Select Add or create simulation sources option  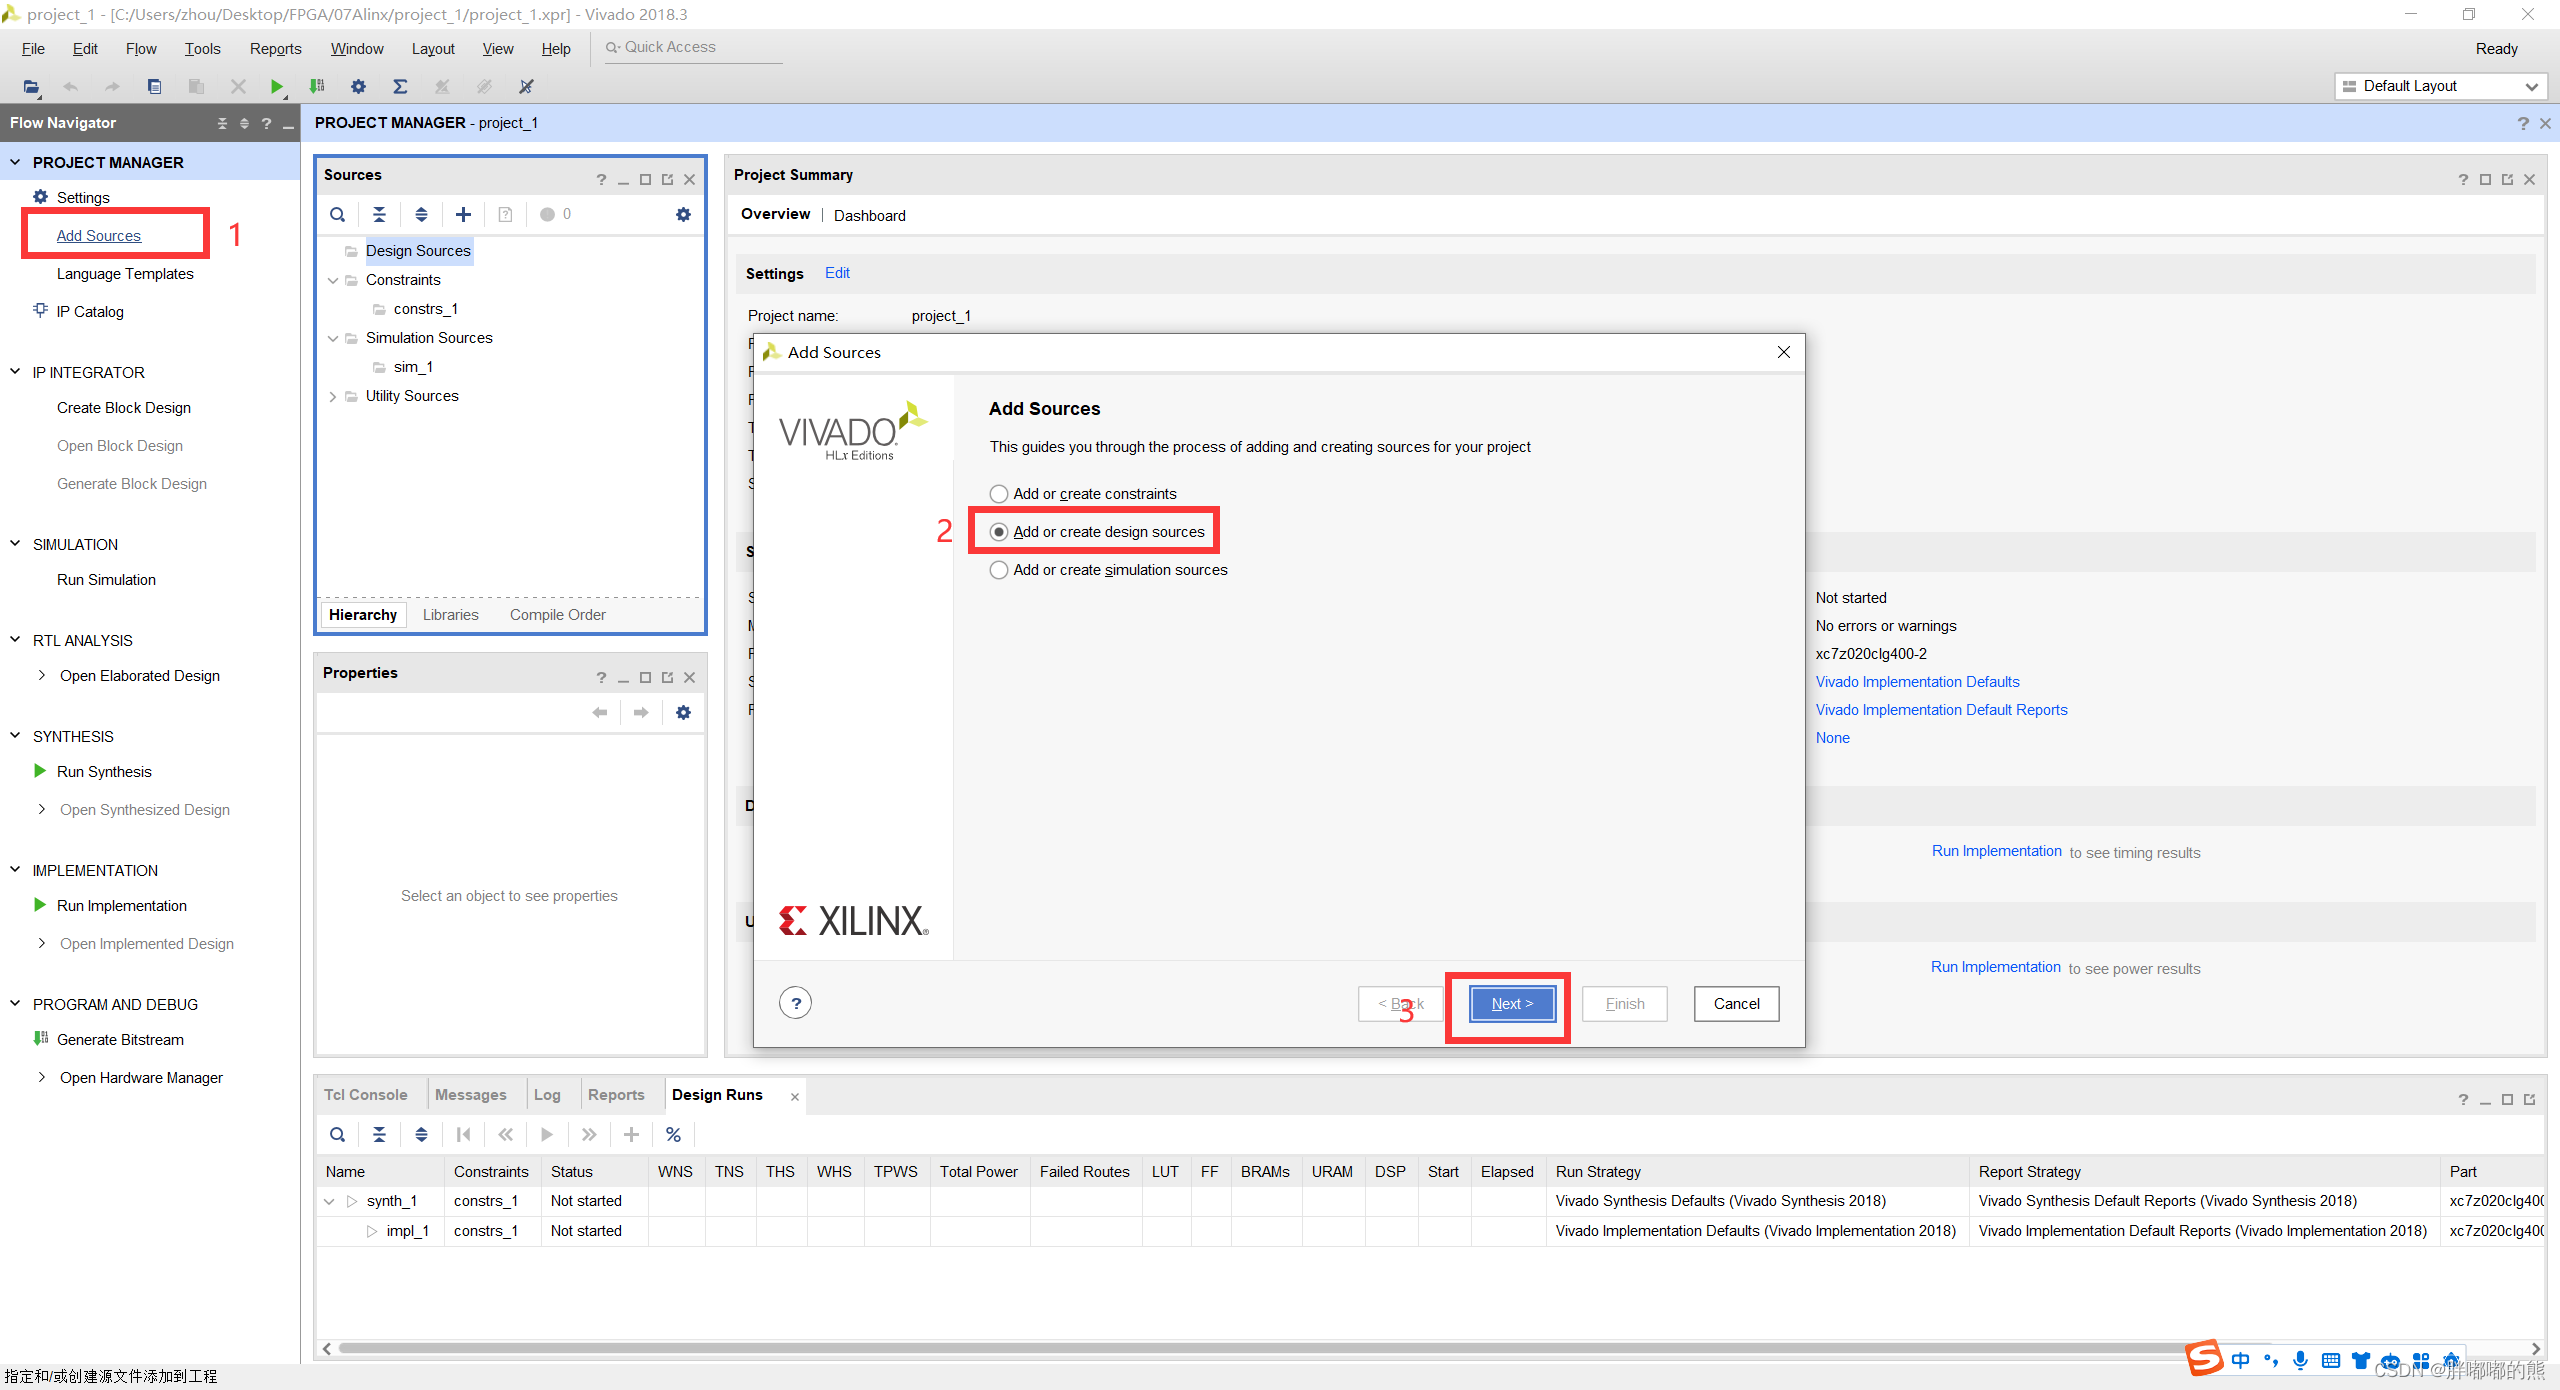tap(1108, 570)
